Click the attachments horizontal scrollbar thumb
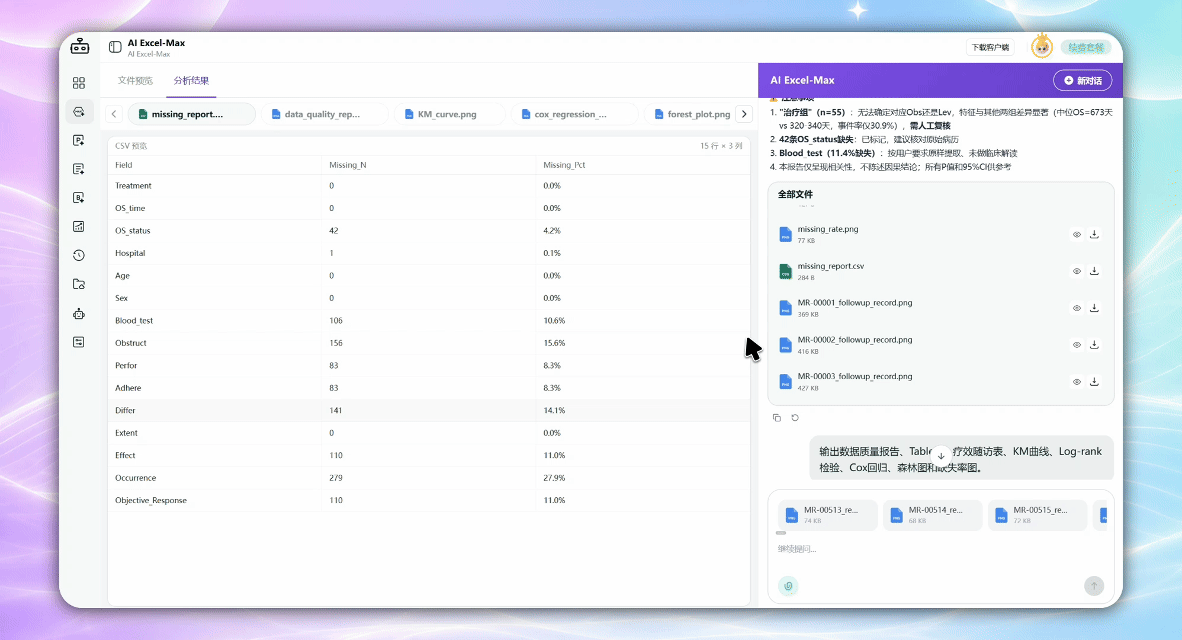The width and height of the screenshot is (1182, 640). pyautogui.click(x=781, y=533)
